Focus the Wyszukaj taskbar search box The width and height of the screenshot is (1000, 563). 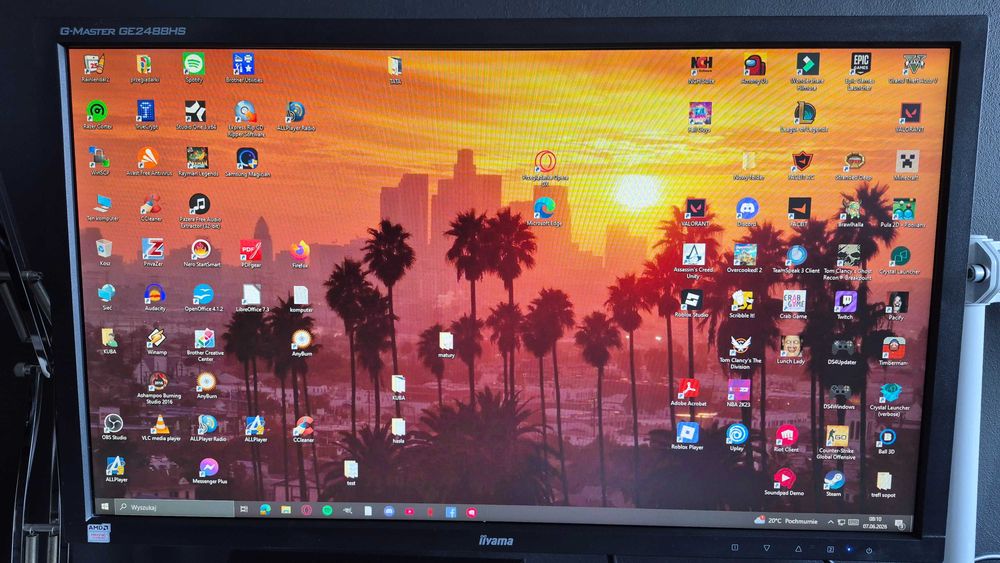coord(173,508)
